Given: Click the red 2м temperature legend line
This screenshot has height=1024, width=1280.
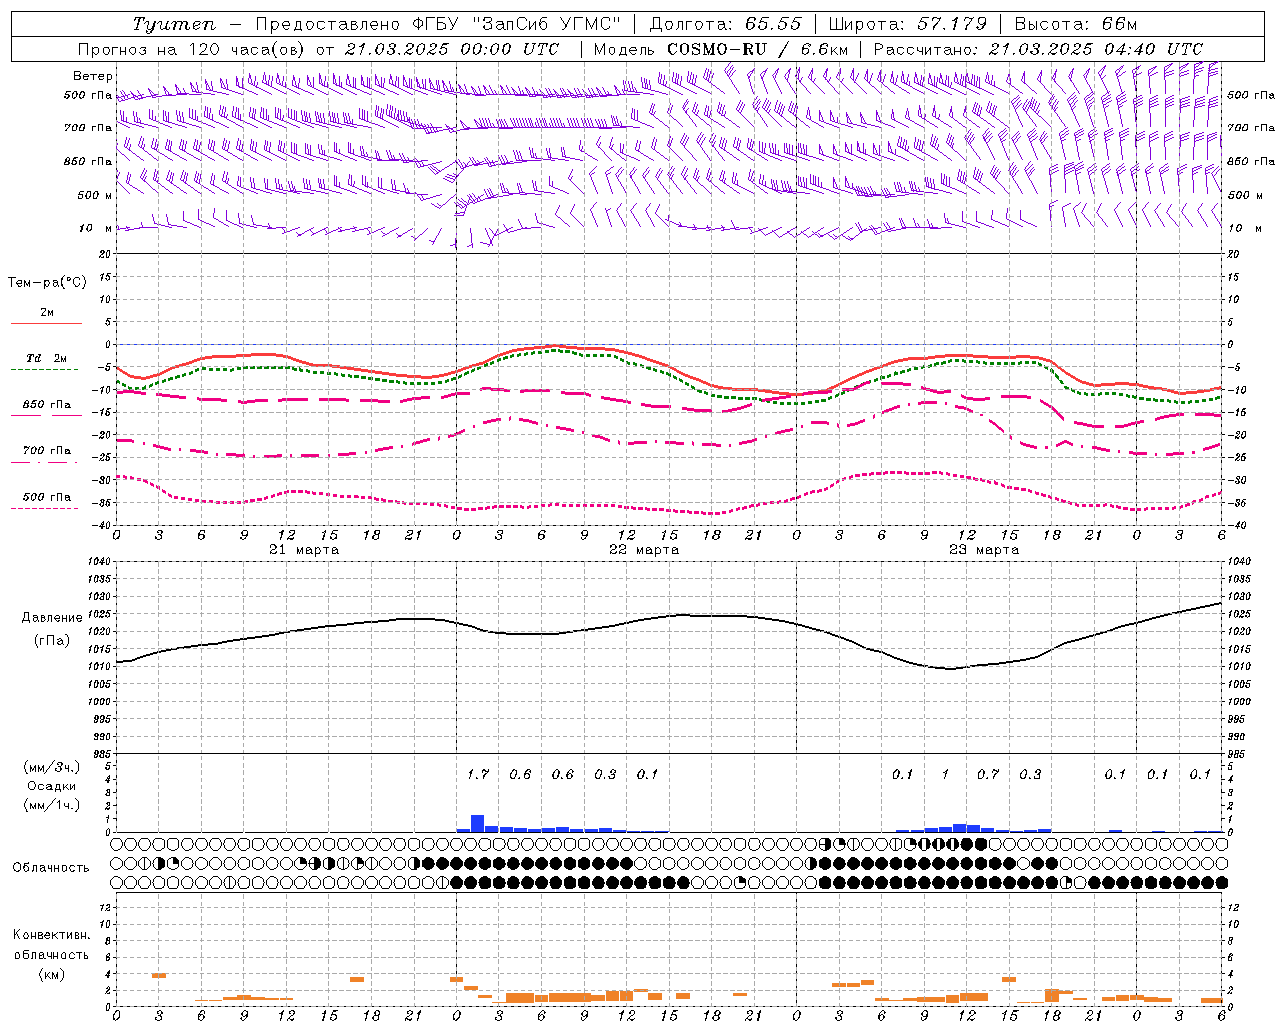Looking at the screenshot, I should pyautogui.click(x=46, y=324).
